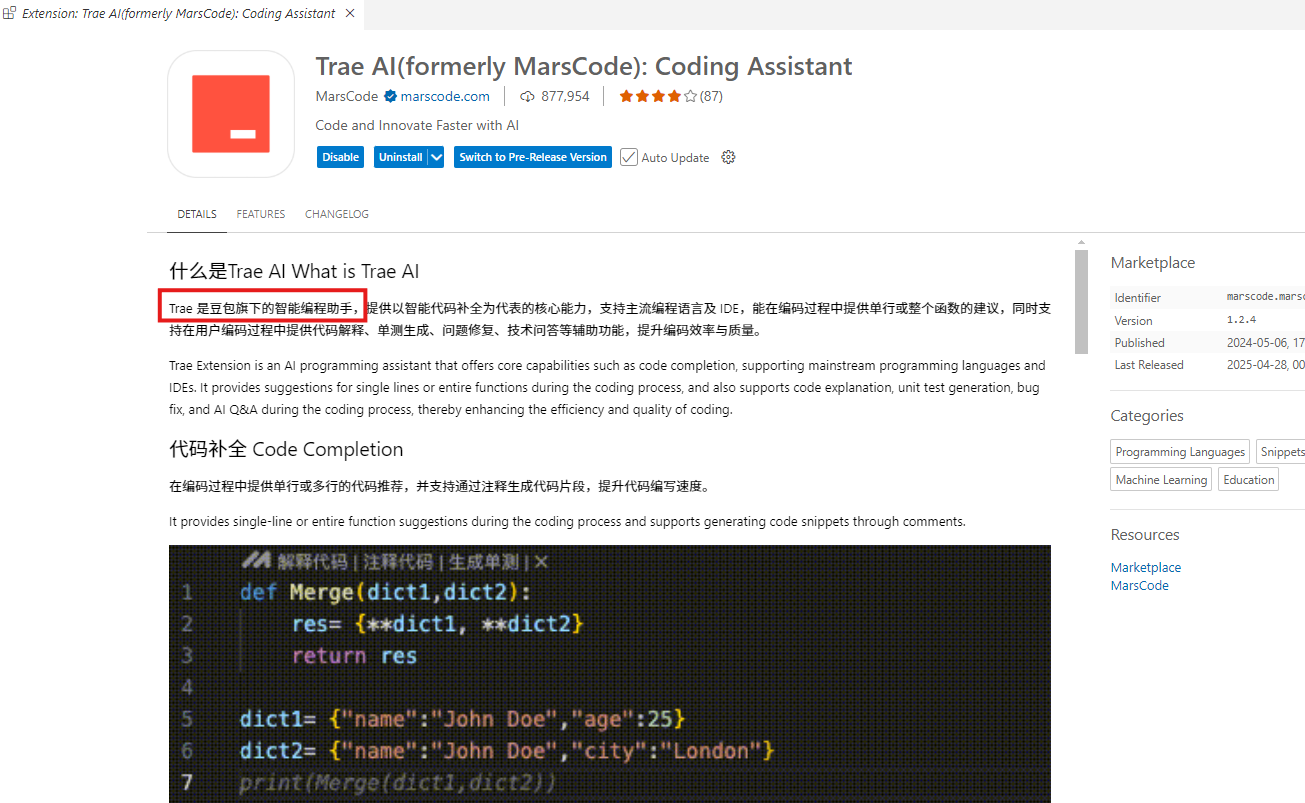Click the code completion demo image

(610, 674)
